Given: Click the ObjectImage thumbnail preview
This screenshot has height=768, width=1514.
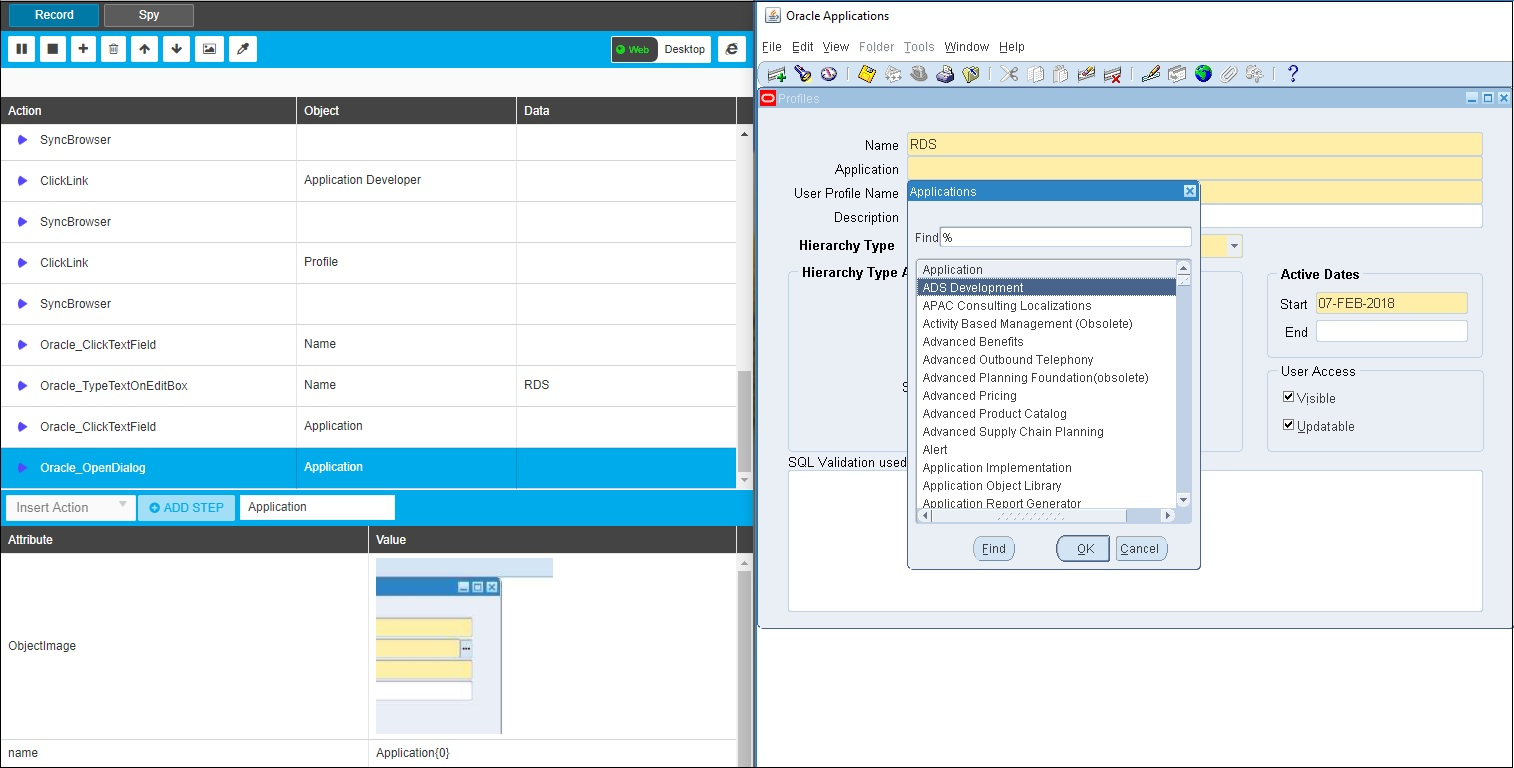Looking at the screenshot, I should pyautogui.click(x=464, y=646).
